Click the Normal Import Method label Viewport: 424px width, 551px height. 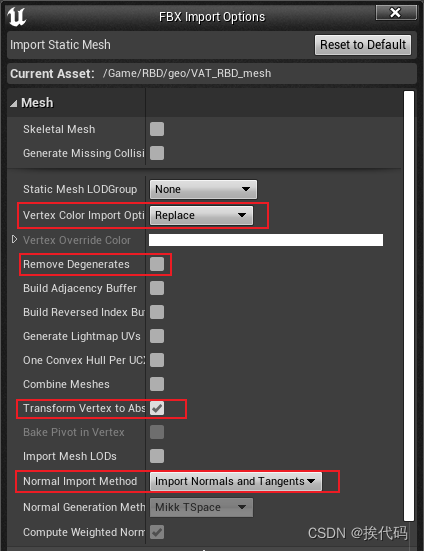(x=80, y=481)
